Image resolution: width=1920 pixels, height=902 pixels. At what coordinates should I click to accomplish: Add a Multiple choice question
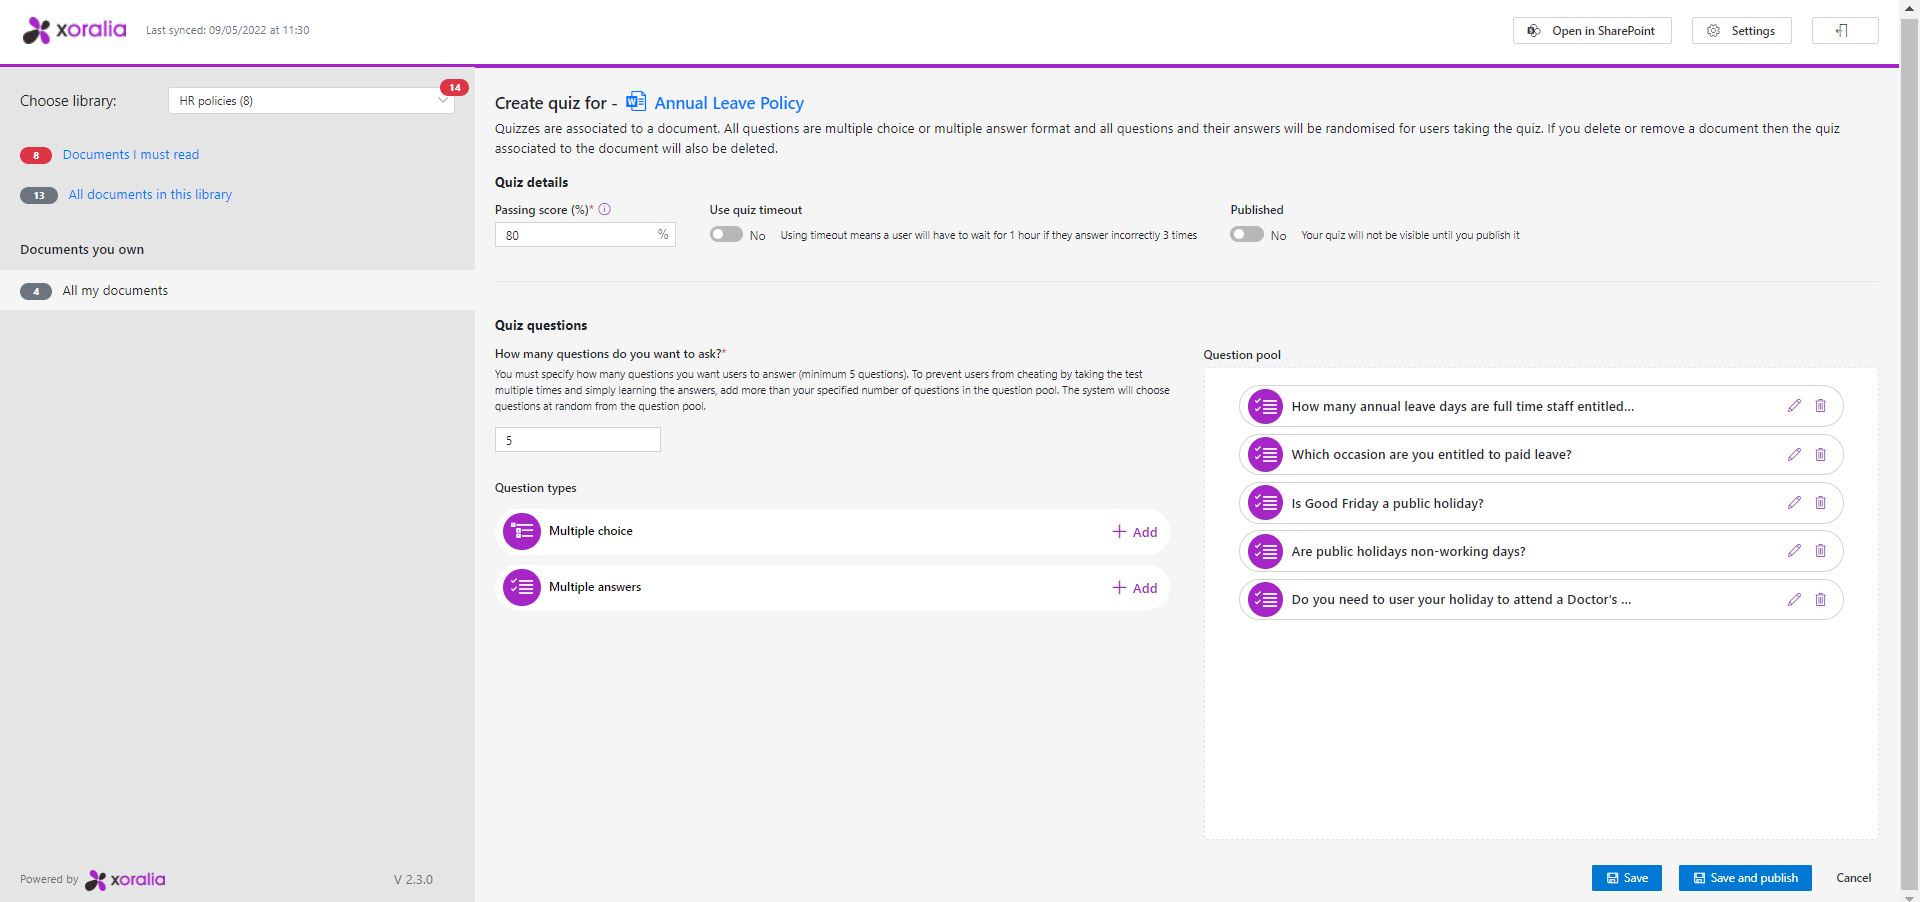(x=1135, y=532)
